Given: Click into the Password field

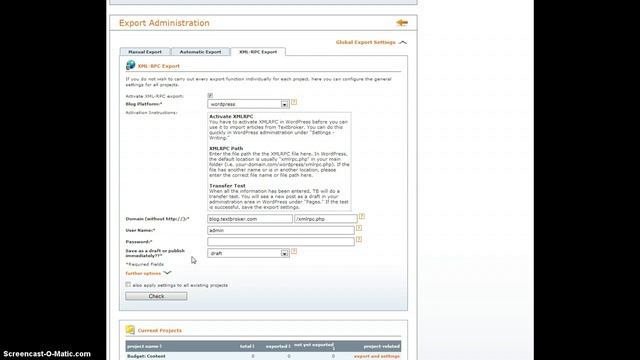Looking at the screenshot, I should point(281,242).
